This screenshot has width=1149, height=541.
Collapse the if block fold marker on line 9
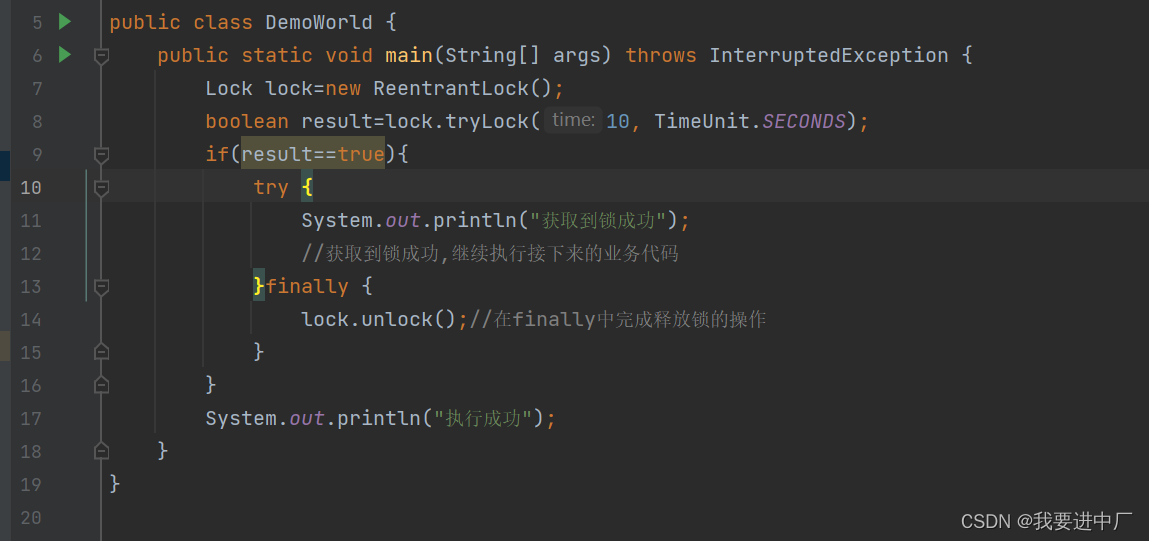pos(101,155)
